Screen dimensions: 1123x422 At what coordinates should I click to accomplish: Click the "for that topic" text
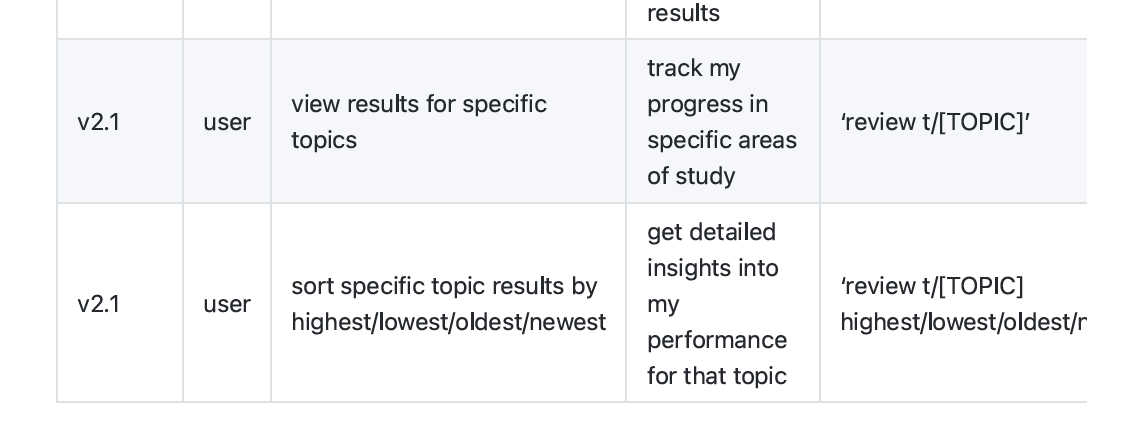(x=716, y=376)
